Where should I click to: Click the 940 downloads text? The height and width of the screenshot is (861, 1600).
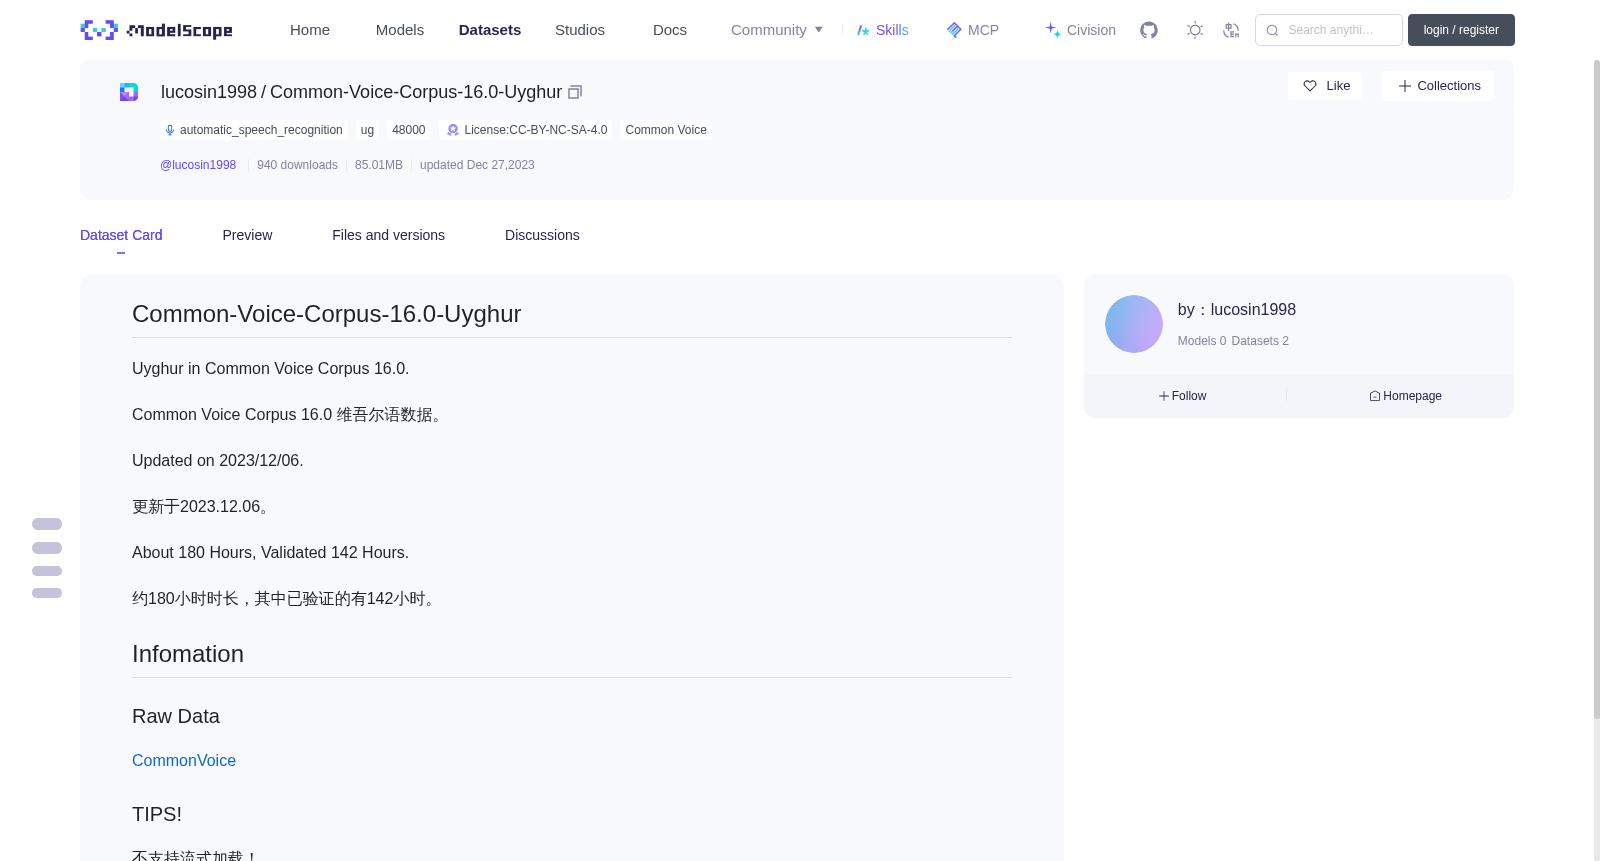tap(297, 165)
